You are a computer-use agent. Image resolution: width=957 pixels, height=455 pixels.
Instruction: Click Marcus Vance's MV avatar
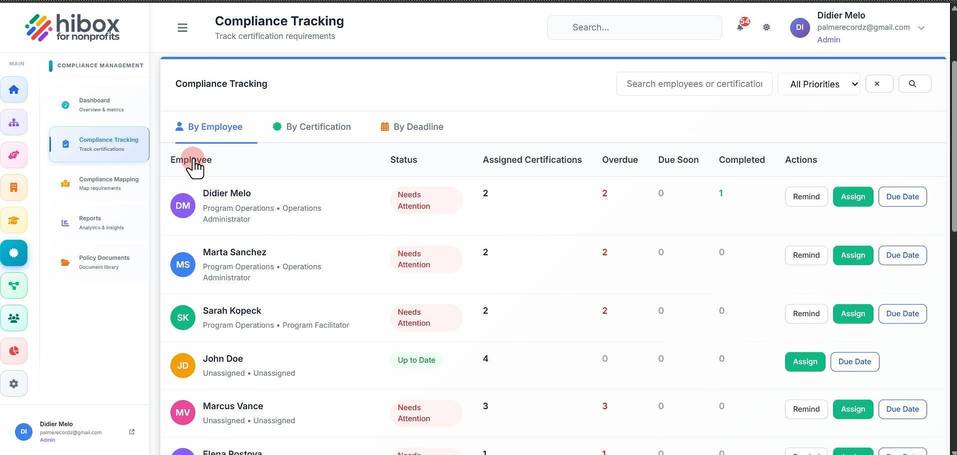pos(182,413)
